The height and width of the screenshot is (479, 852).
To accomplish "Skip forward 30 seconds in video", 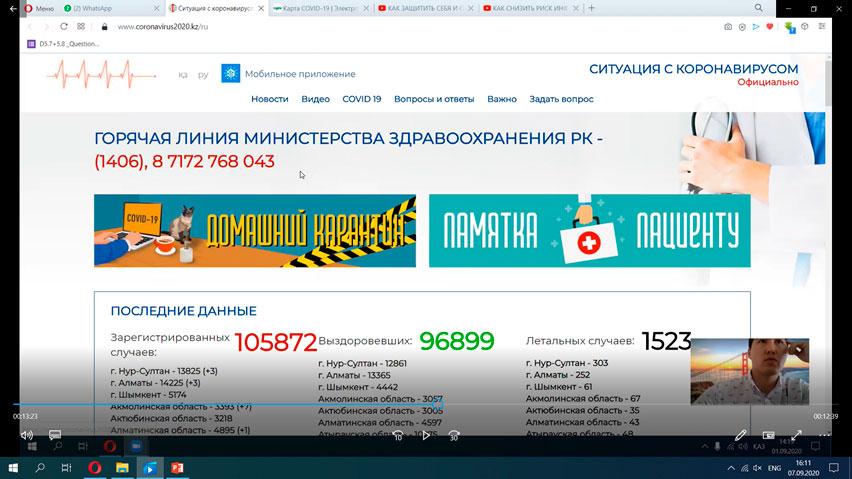I will pyautogui.click(x=453, y=435).
